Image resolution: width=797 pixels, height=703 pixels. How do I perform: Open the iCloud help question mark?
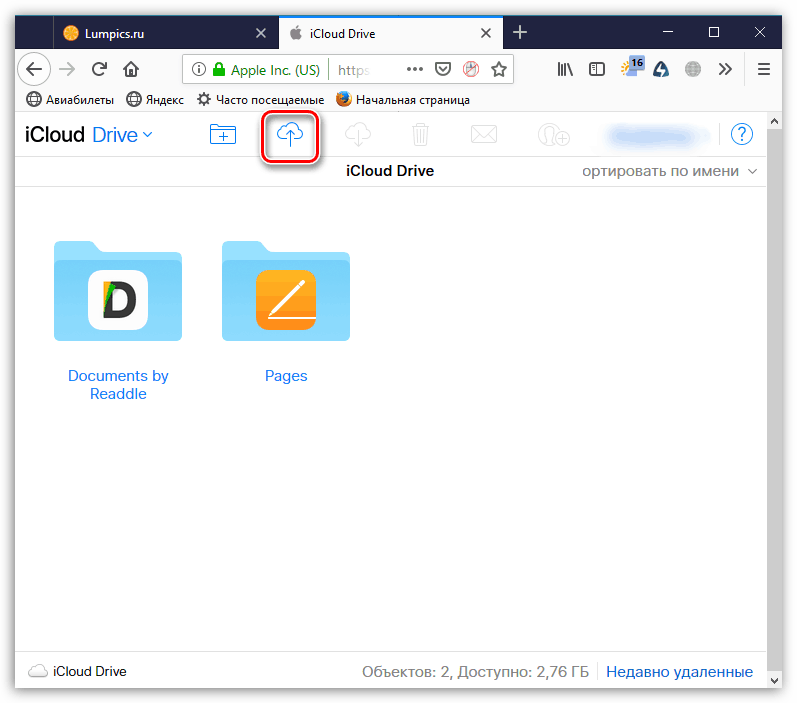[742, 134]
